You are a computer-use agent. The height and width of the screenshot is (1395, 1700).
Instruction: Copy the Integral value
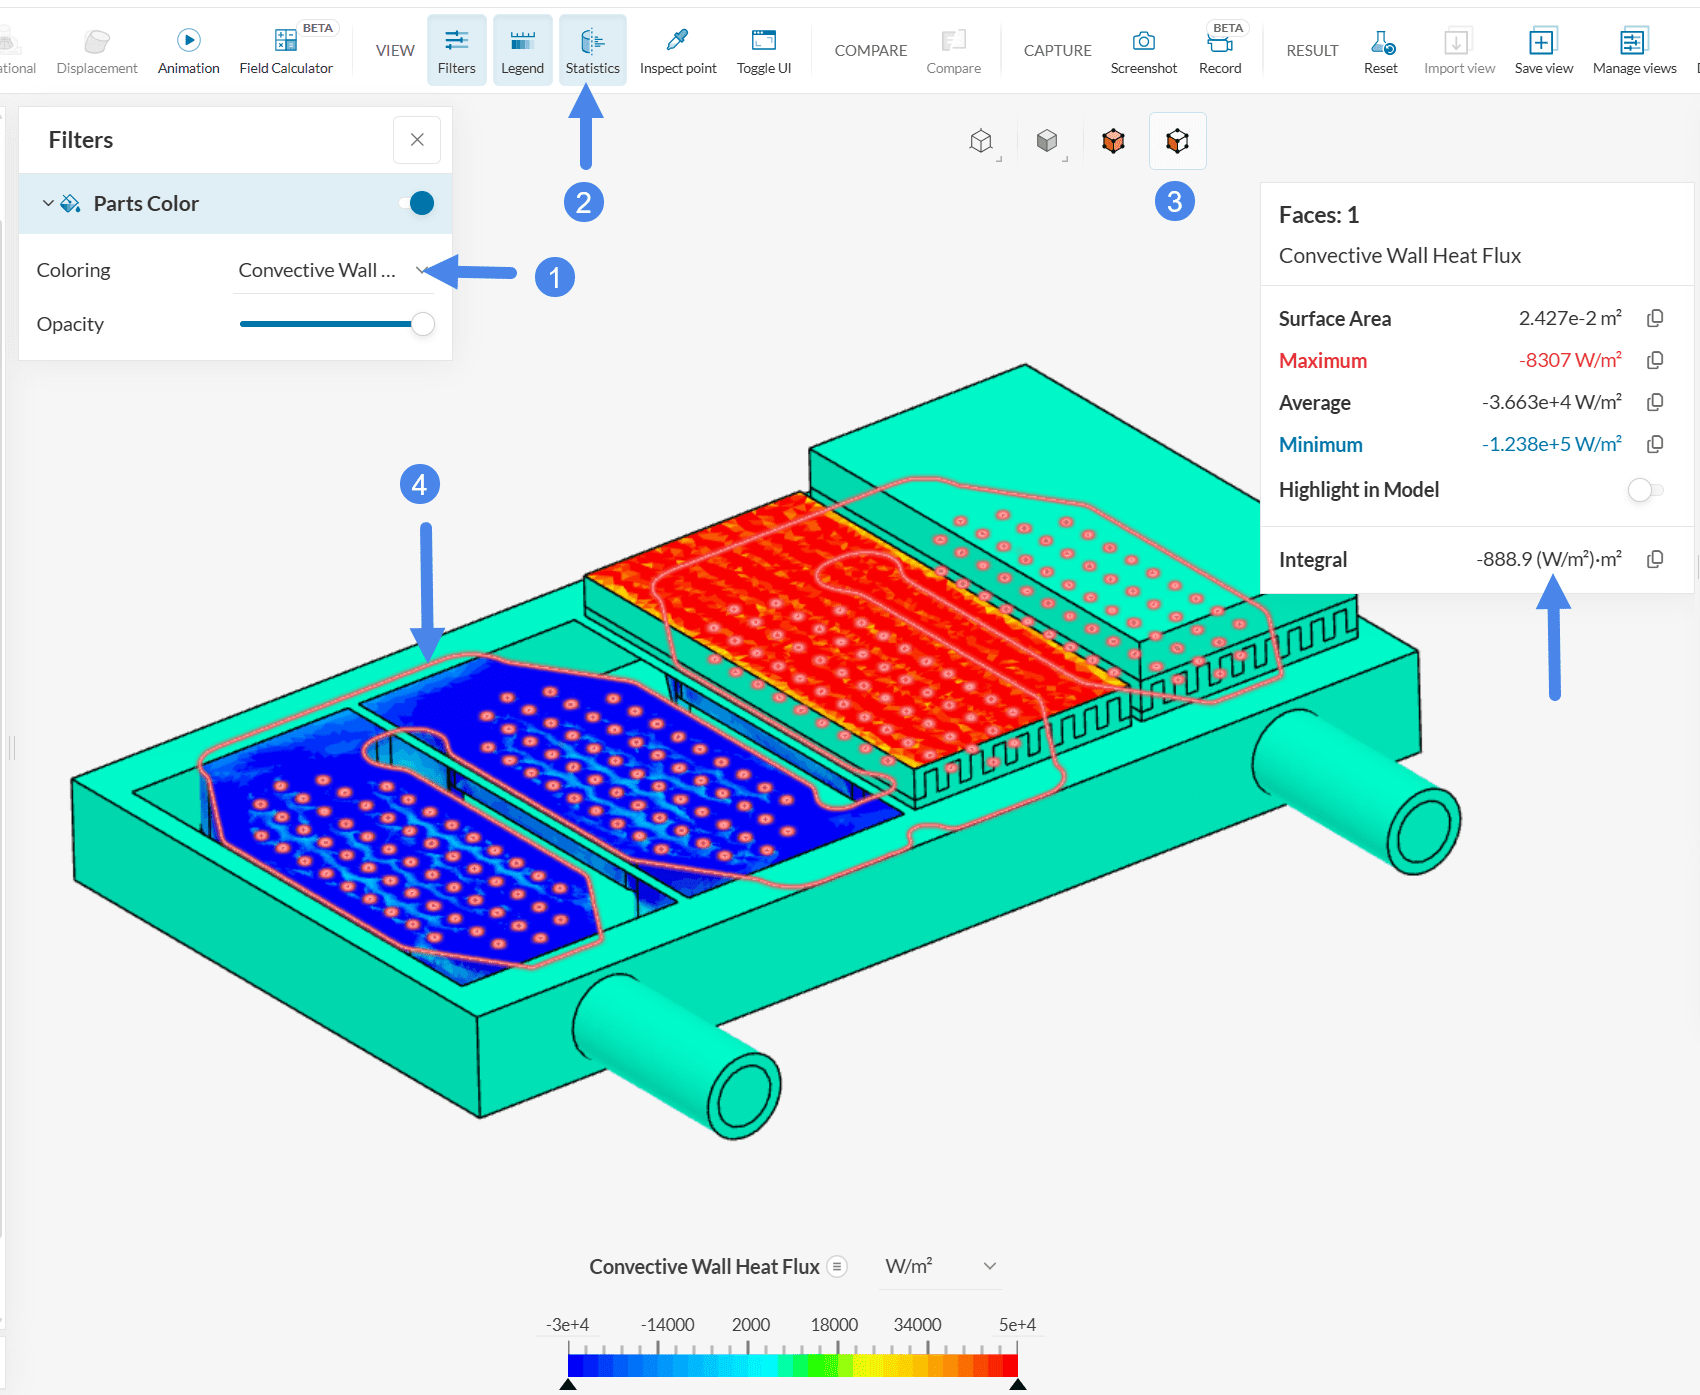[x=1655, y=559]
